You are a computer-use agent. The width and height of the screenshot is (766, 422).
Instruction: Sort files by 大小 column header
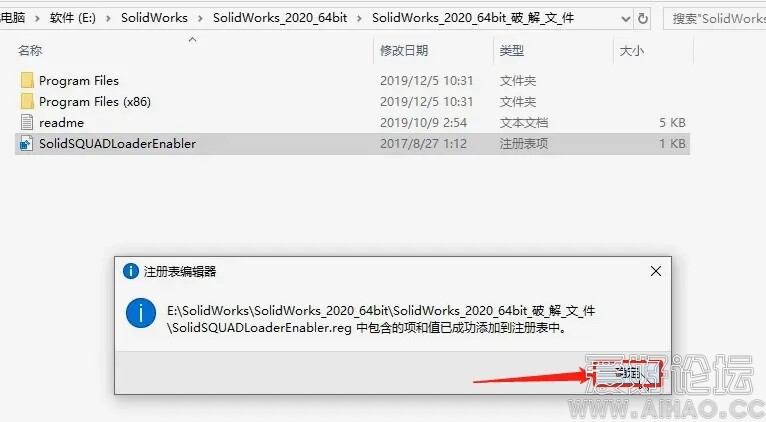(632, 50)
